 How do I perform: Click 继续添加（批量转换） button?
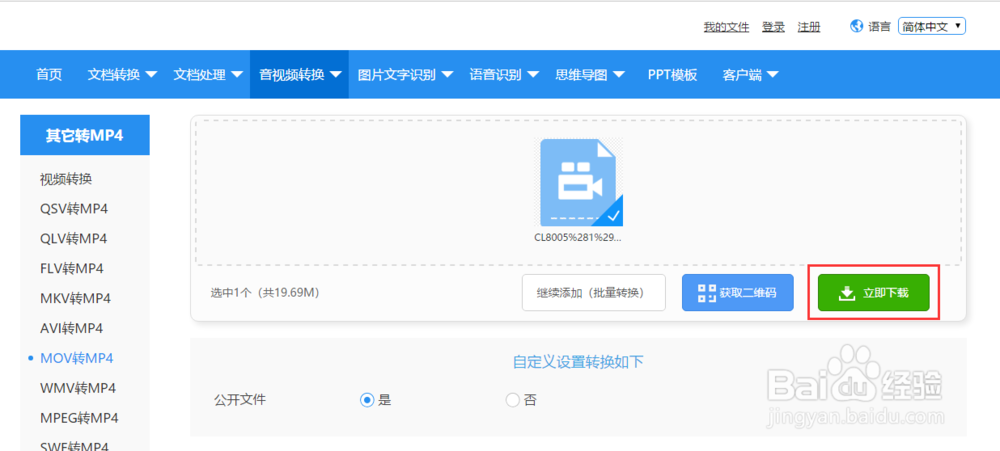point(594,293)
